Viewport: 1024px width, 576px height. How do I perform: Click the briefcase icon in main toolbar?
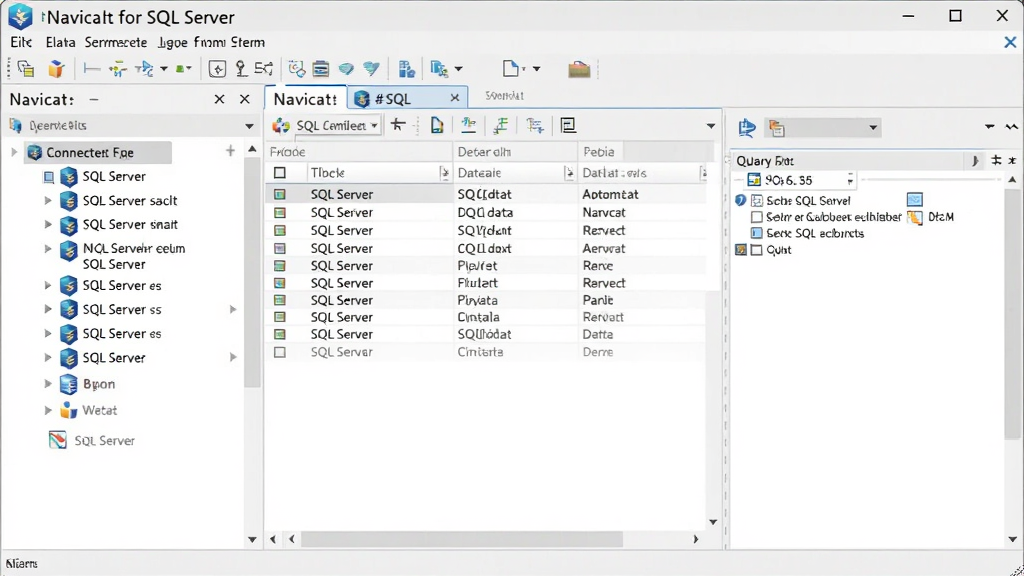579,69
